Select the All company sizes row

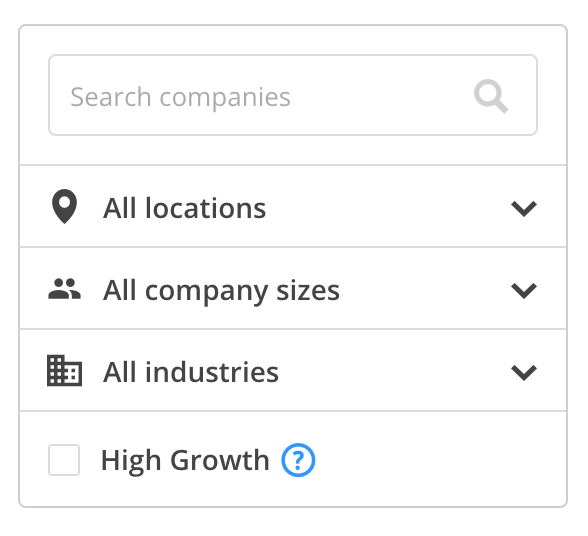point(293,288)
